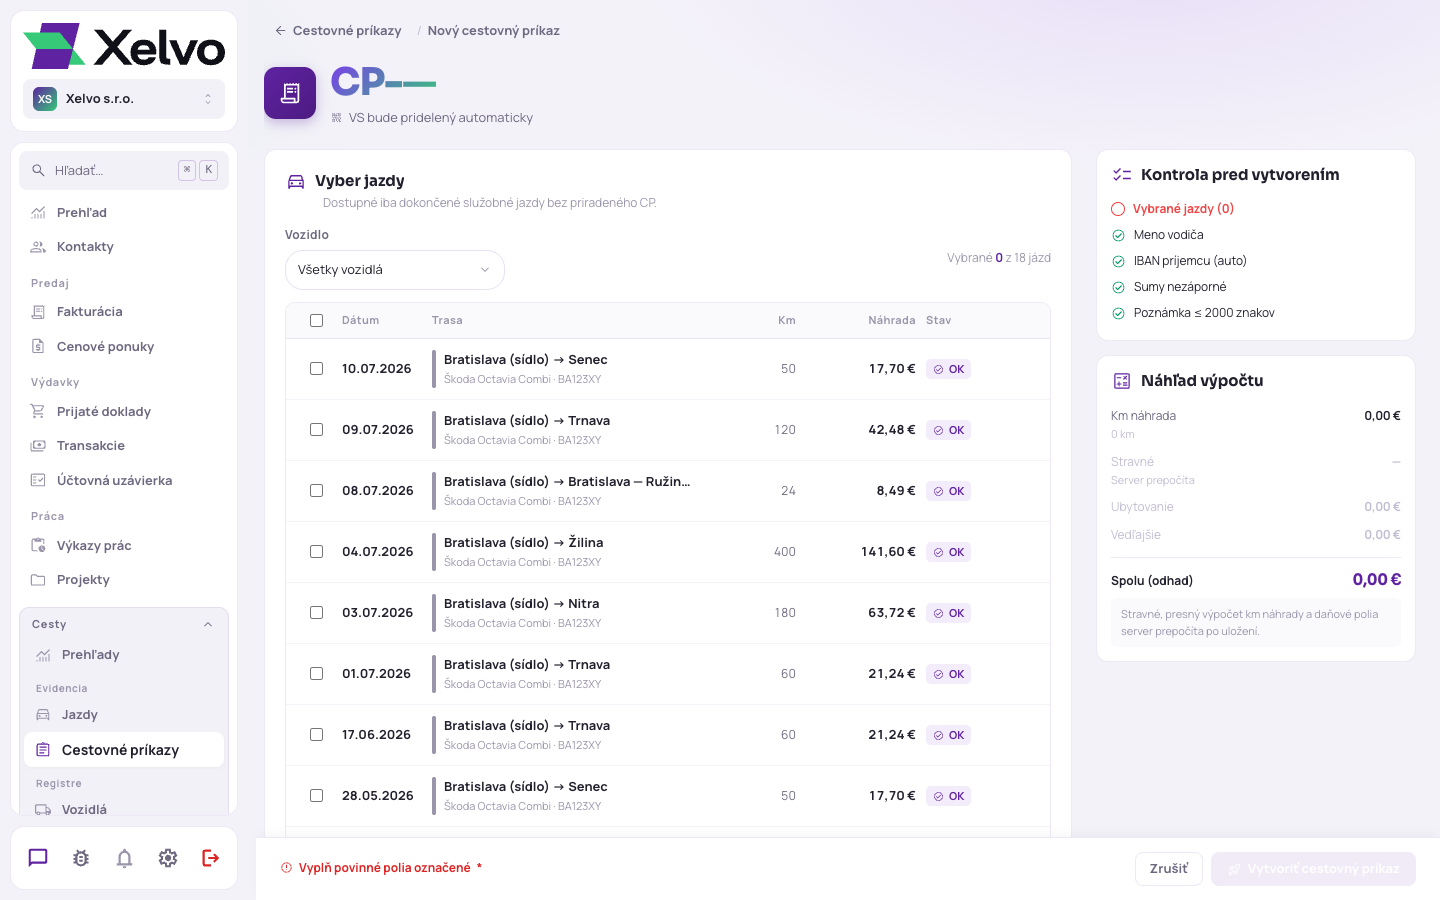Open the settings gear icon
This screenshot has width=1440, height=900.
tap(168, 858)
